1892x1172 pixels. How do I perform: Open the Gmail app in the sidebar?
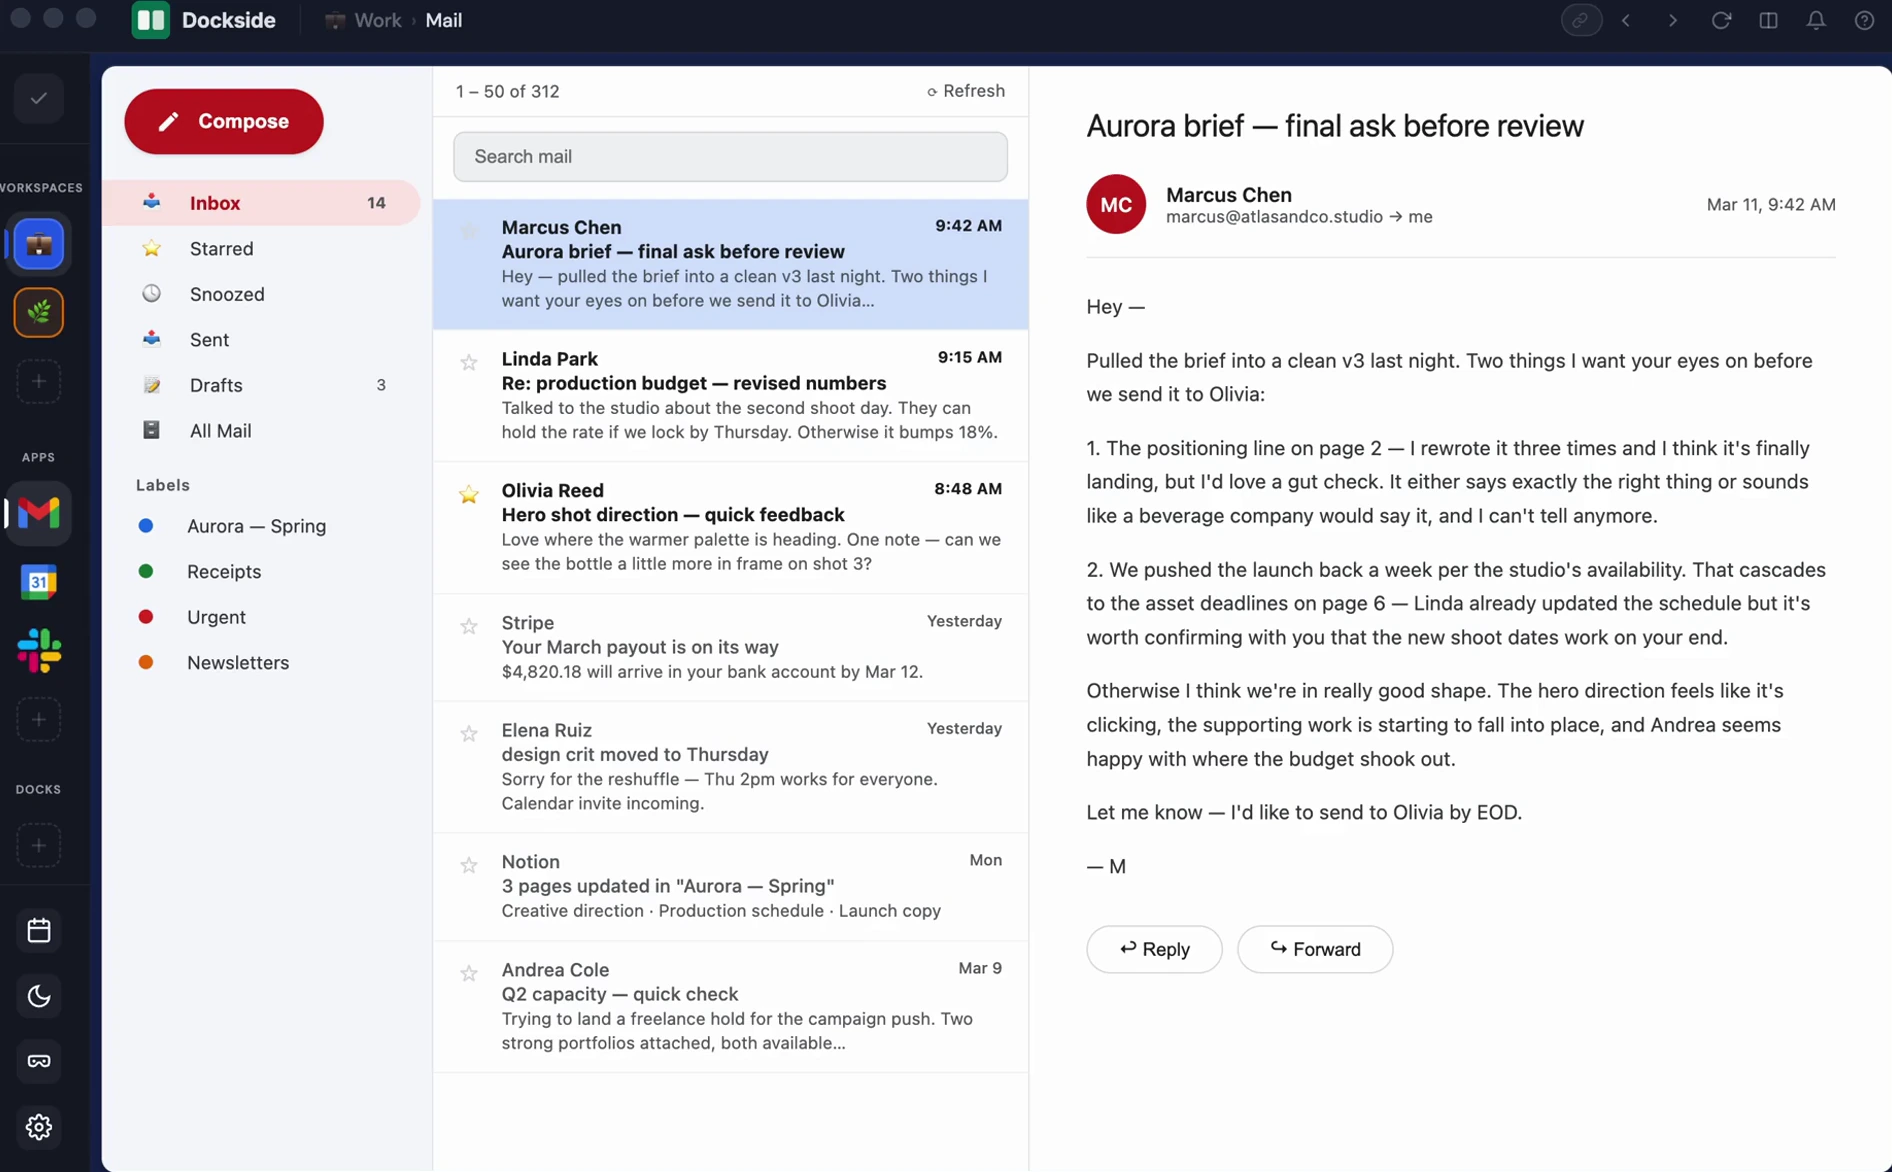pyautogui.click(x=39, y=513)
